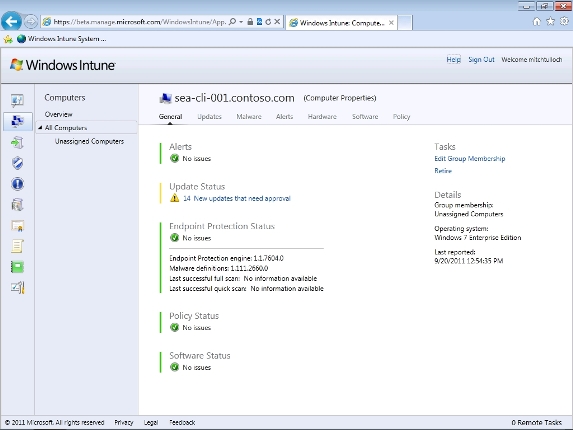Screen dimensions: 573x430
Task: Click the green check icon under Endpoint Protection Status
Action: (x=175, y=238)
